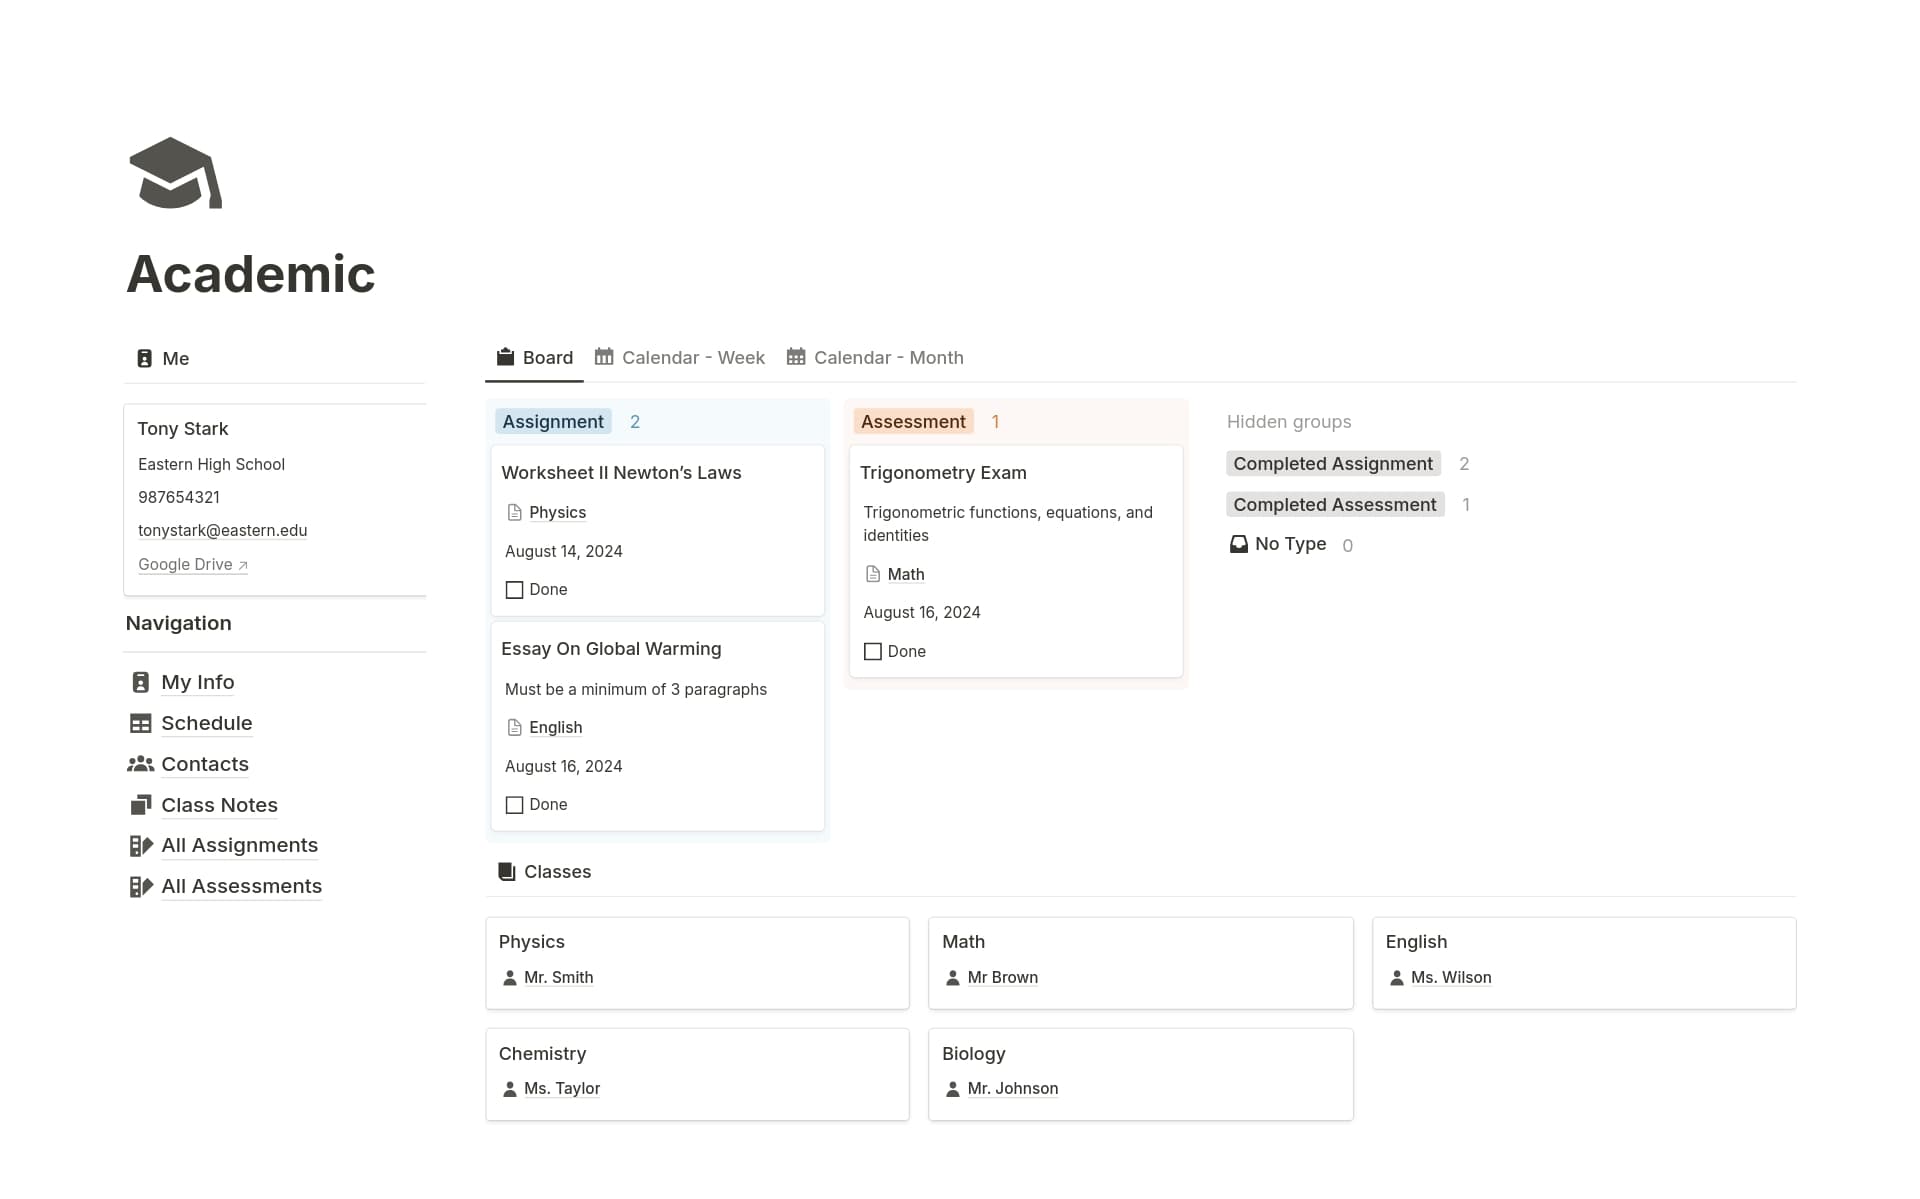Click the Contacts people icon
1920x1199 pixels.
point(141,764)
